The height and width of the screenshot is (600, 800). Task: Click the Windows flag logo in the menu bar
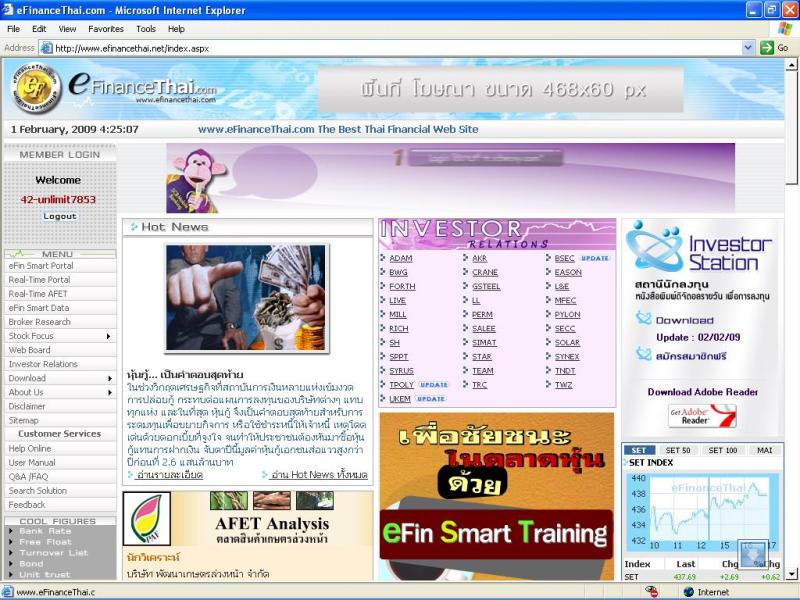click(785, 29)
